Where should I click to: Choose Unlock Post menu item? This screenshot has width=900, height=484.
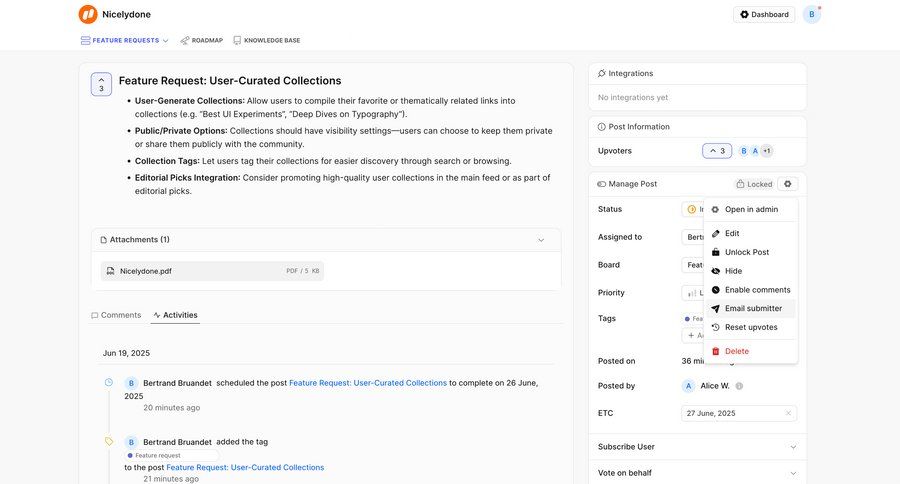[750, 252]
